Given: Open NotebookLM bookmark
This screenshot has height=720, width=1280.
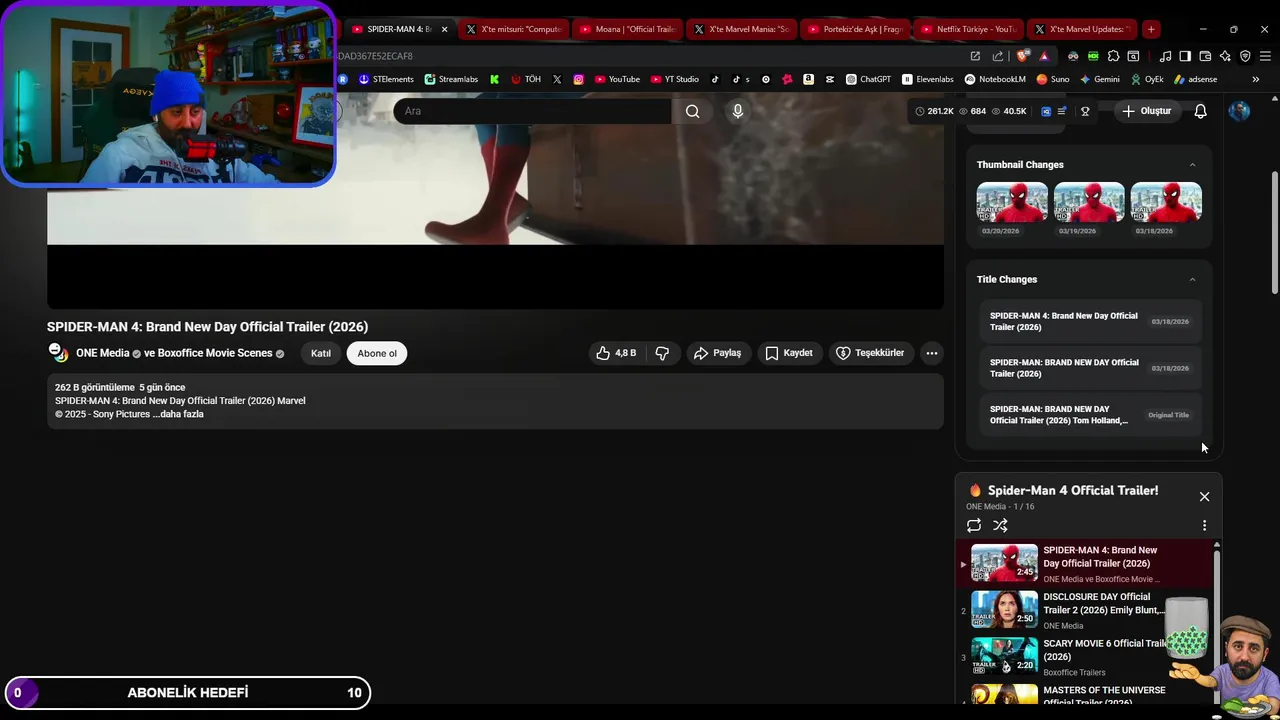Looking at the screenshot, I should [995, 79].
